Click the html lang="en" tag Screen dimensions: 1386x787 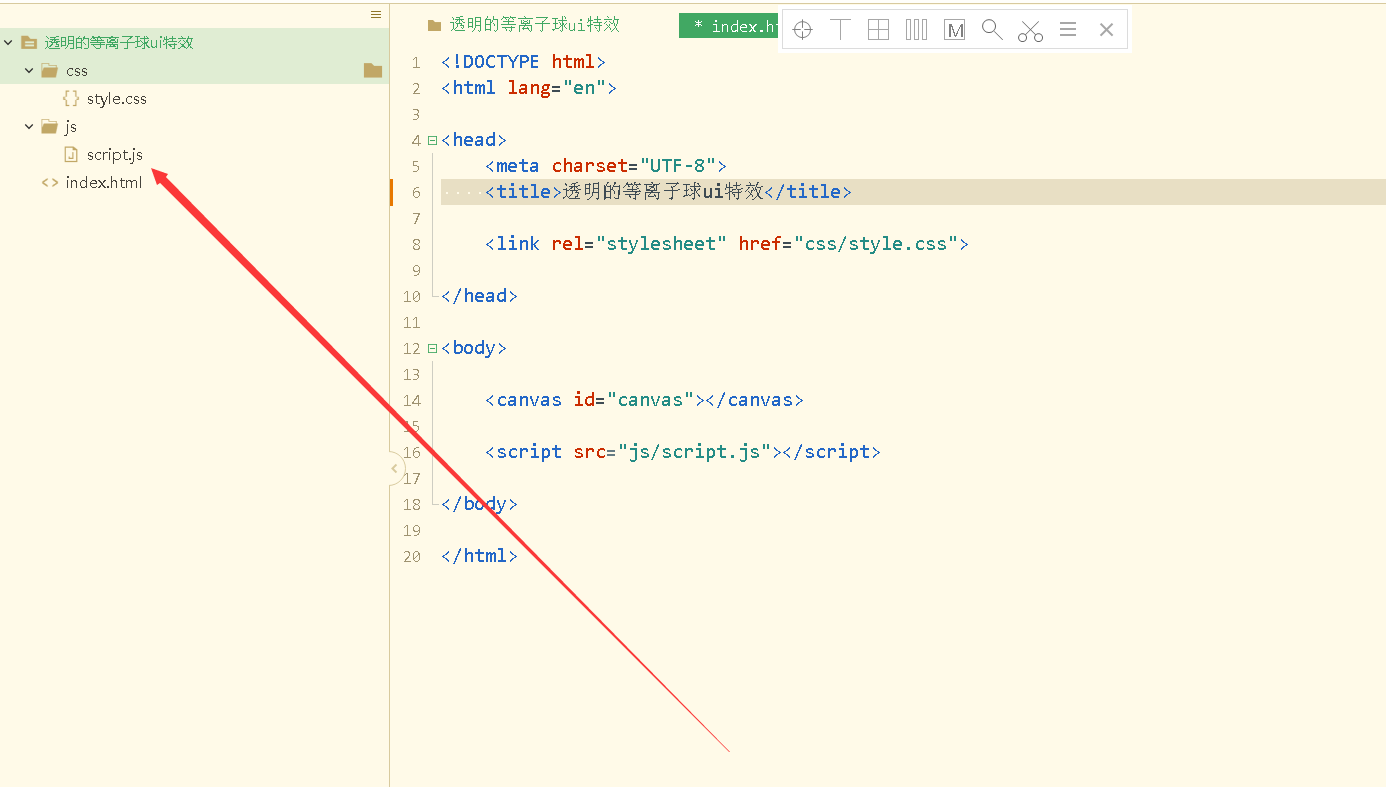click(x=529, y=88)
